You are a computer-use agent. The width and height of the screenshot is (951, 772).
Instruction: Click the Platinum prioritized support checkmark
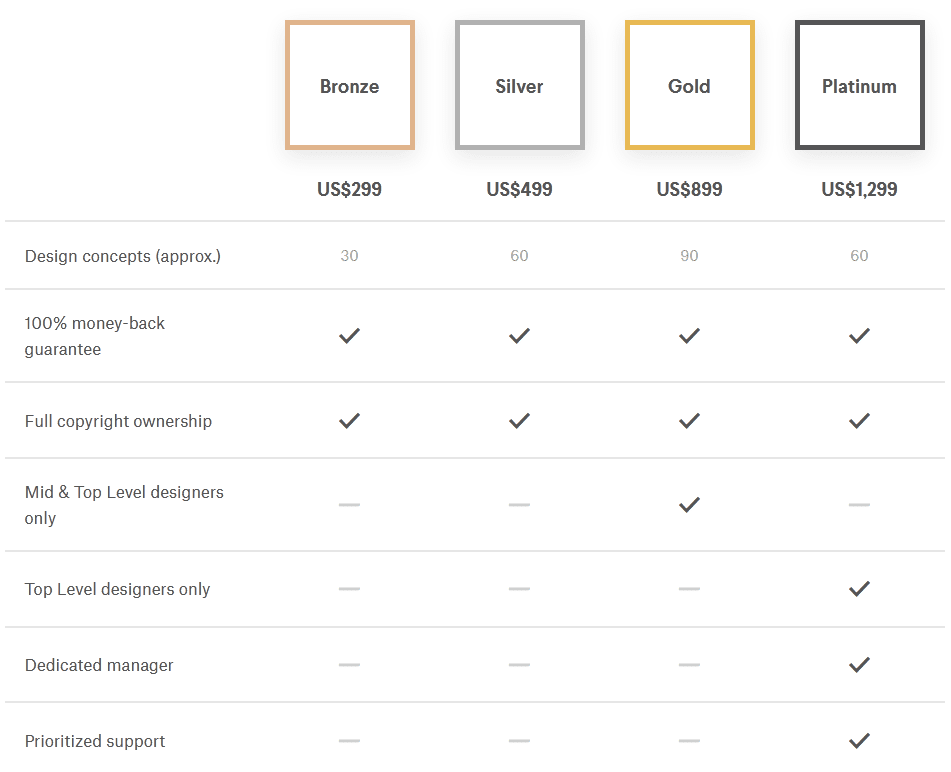point(859,741)
